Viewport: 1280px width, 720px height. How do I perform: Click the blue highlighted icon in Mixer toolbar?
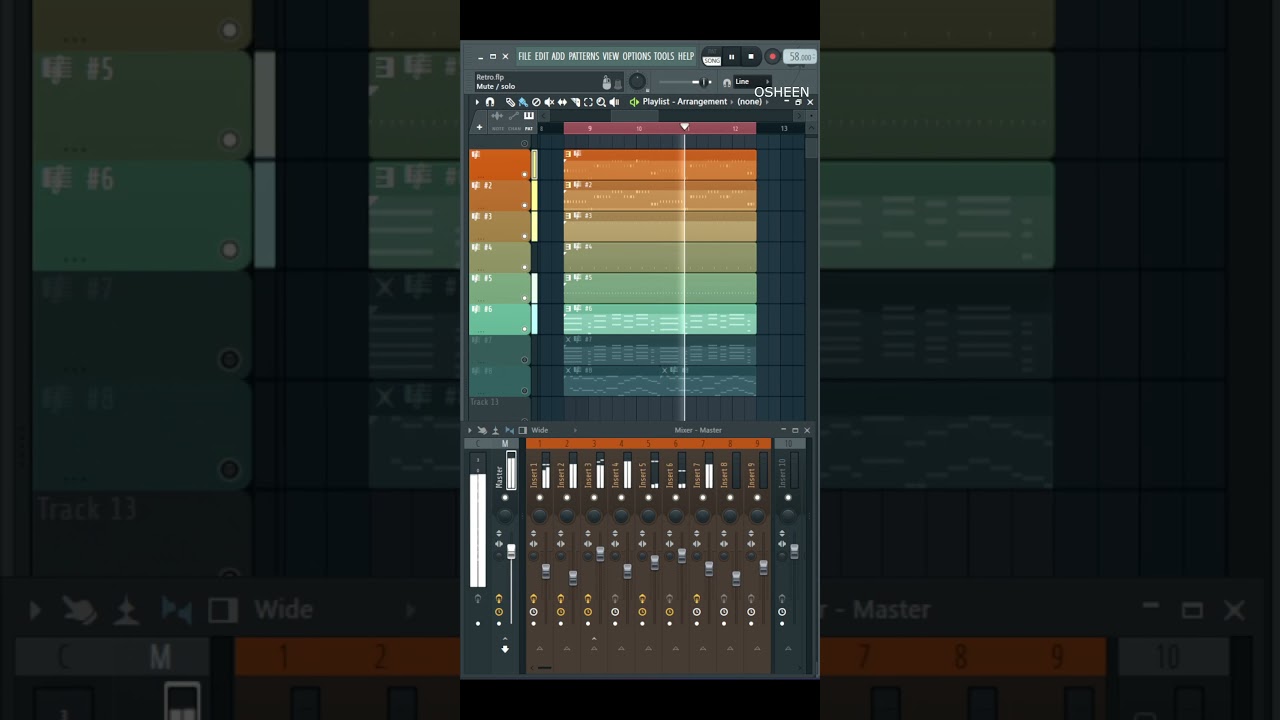click(509, 430)
